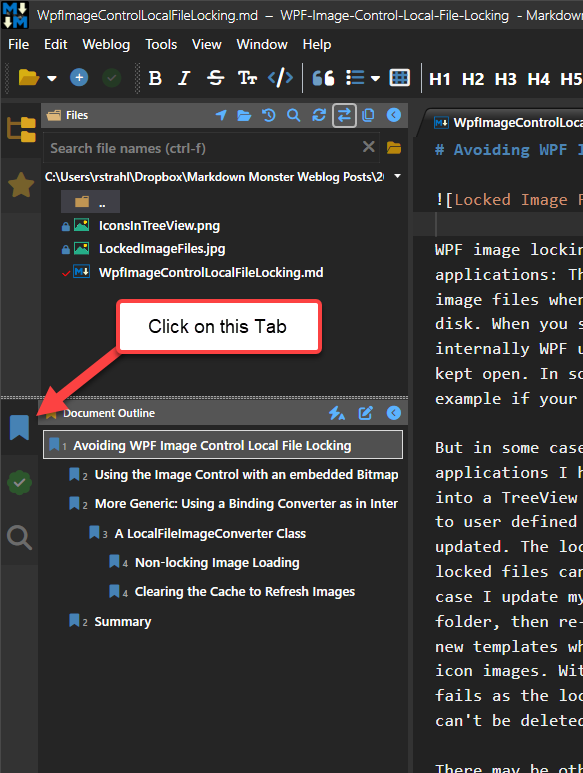Click the location arrow icon in Files panel
The height and width of the screenshot is (773, 583).
[221, 115]
